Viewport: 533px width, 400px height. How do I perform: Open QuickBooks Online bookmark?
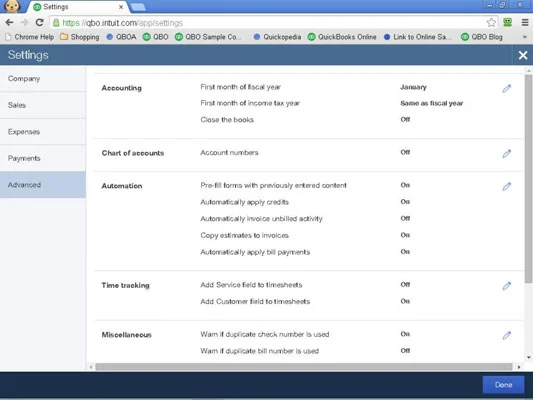(x=342, y=37)
